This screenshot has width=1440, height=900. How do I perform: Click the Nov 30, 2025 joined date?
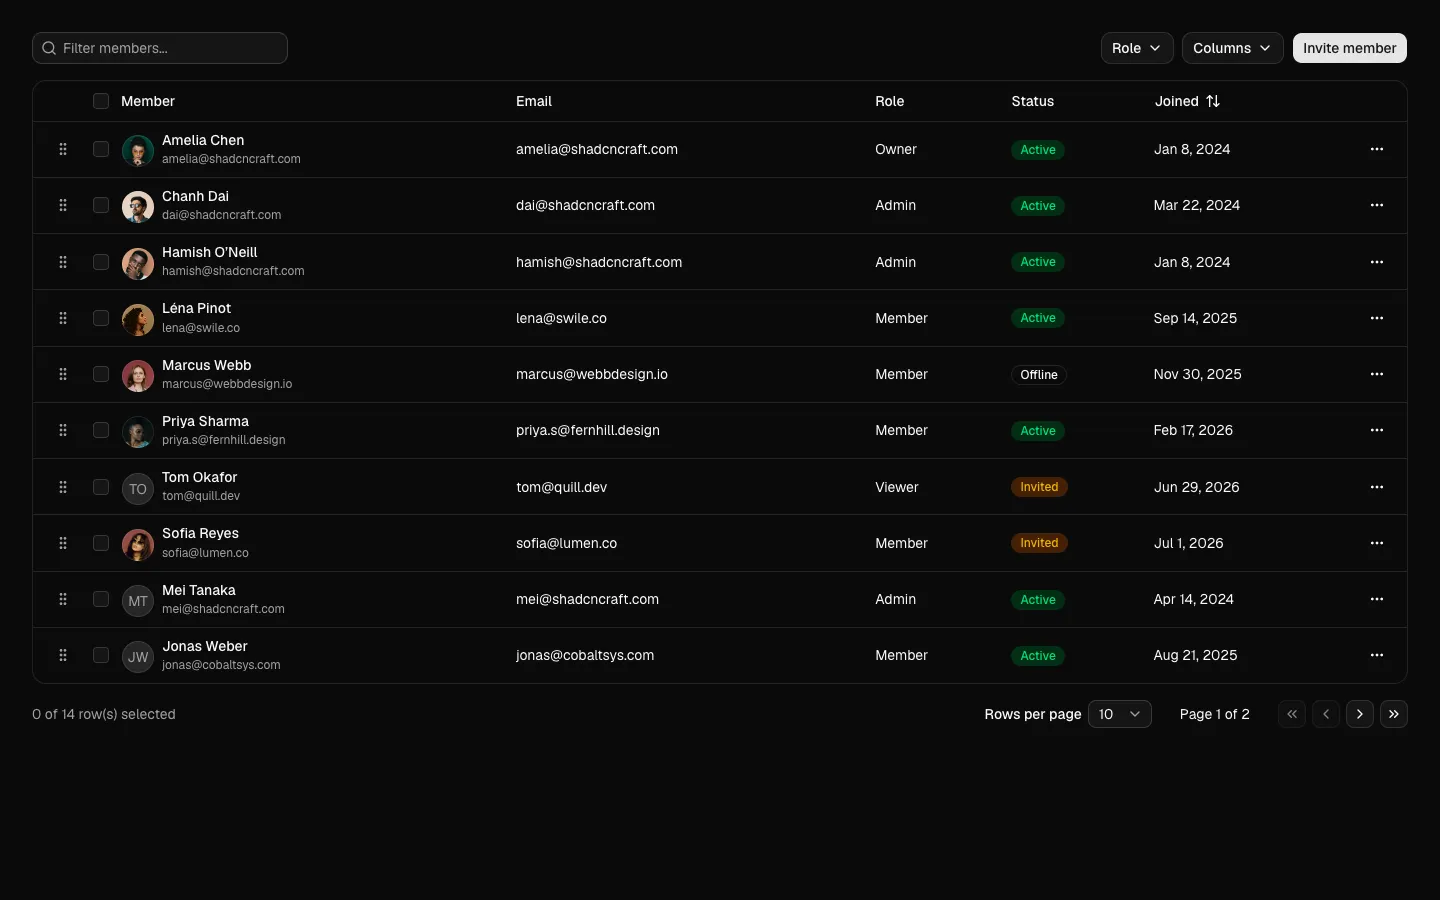pos(1198,374)
